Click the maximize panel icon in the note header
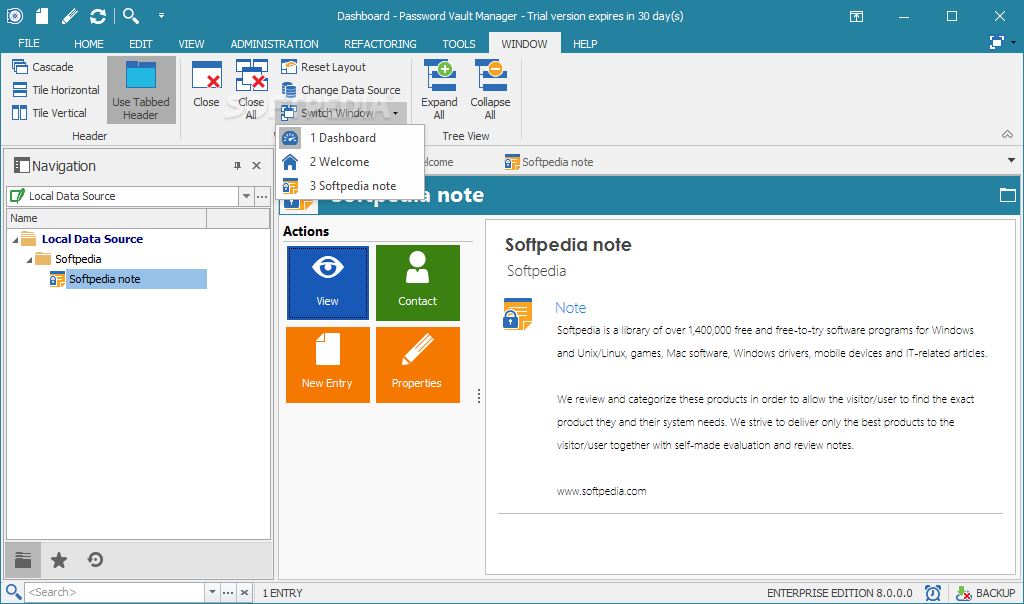The image size is (1024, 604). pos(1007,195)
